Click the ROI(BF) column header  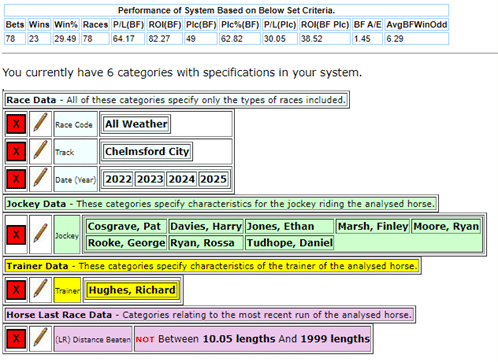(x=165, y=24)
